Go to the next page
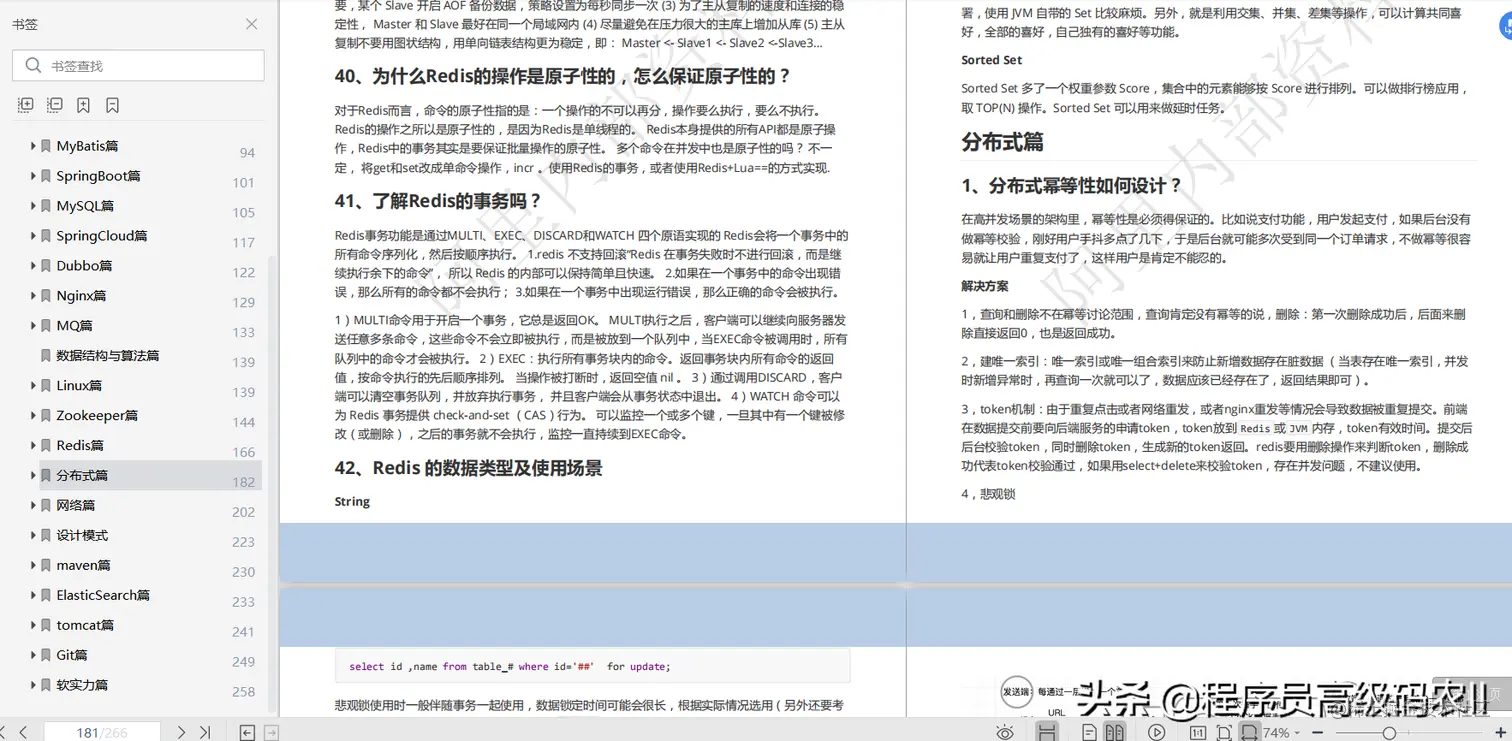Image resolution: width=1512 pixels, height=741 pixels. tap(181, 733)
